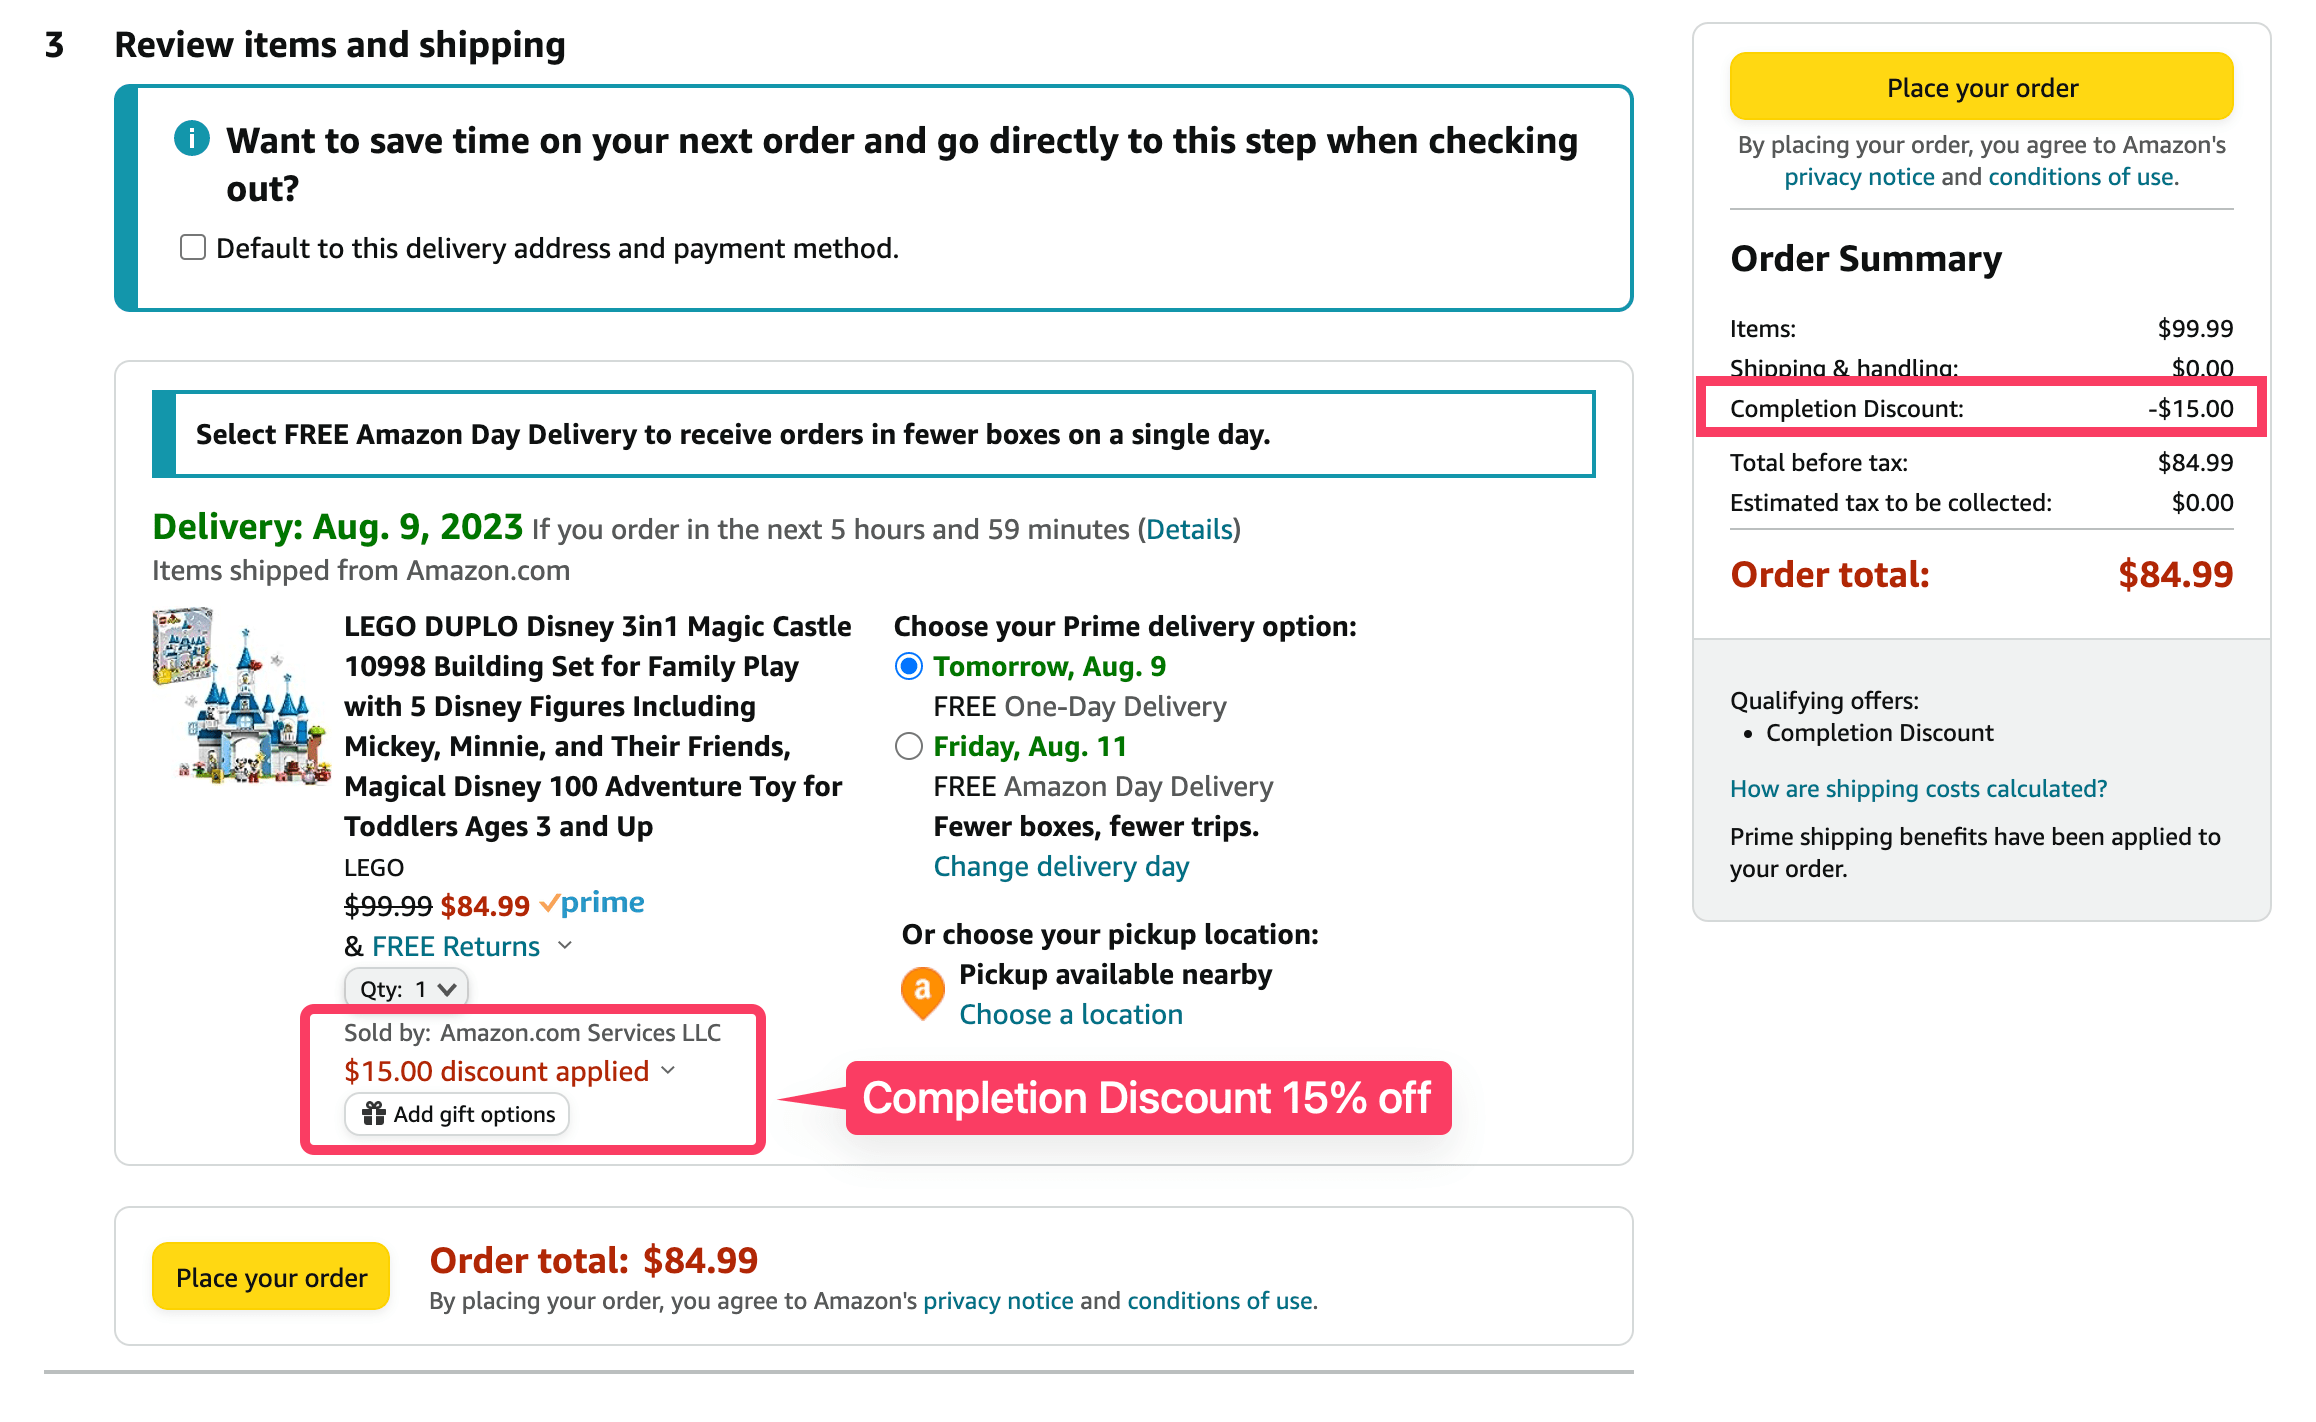Click the Prime logo beside the price
2316x1422 pixels.
click(x=593, y=903)
